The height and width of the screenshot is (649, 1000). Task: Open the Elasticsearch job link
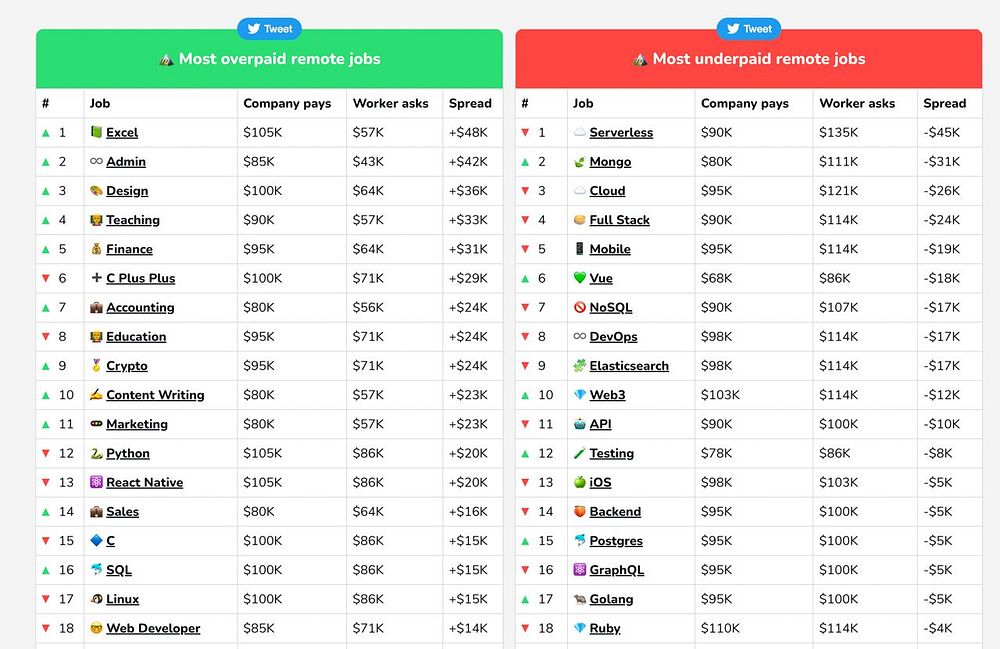pyautogui.click(x=629, y=366)
